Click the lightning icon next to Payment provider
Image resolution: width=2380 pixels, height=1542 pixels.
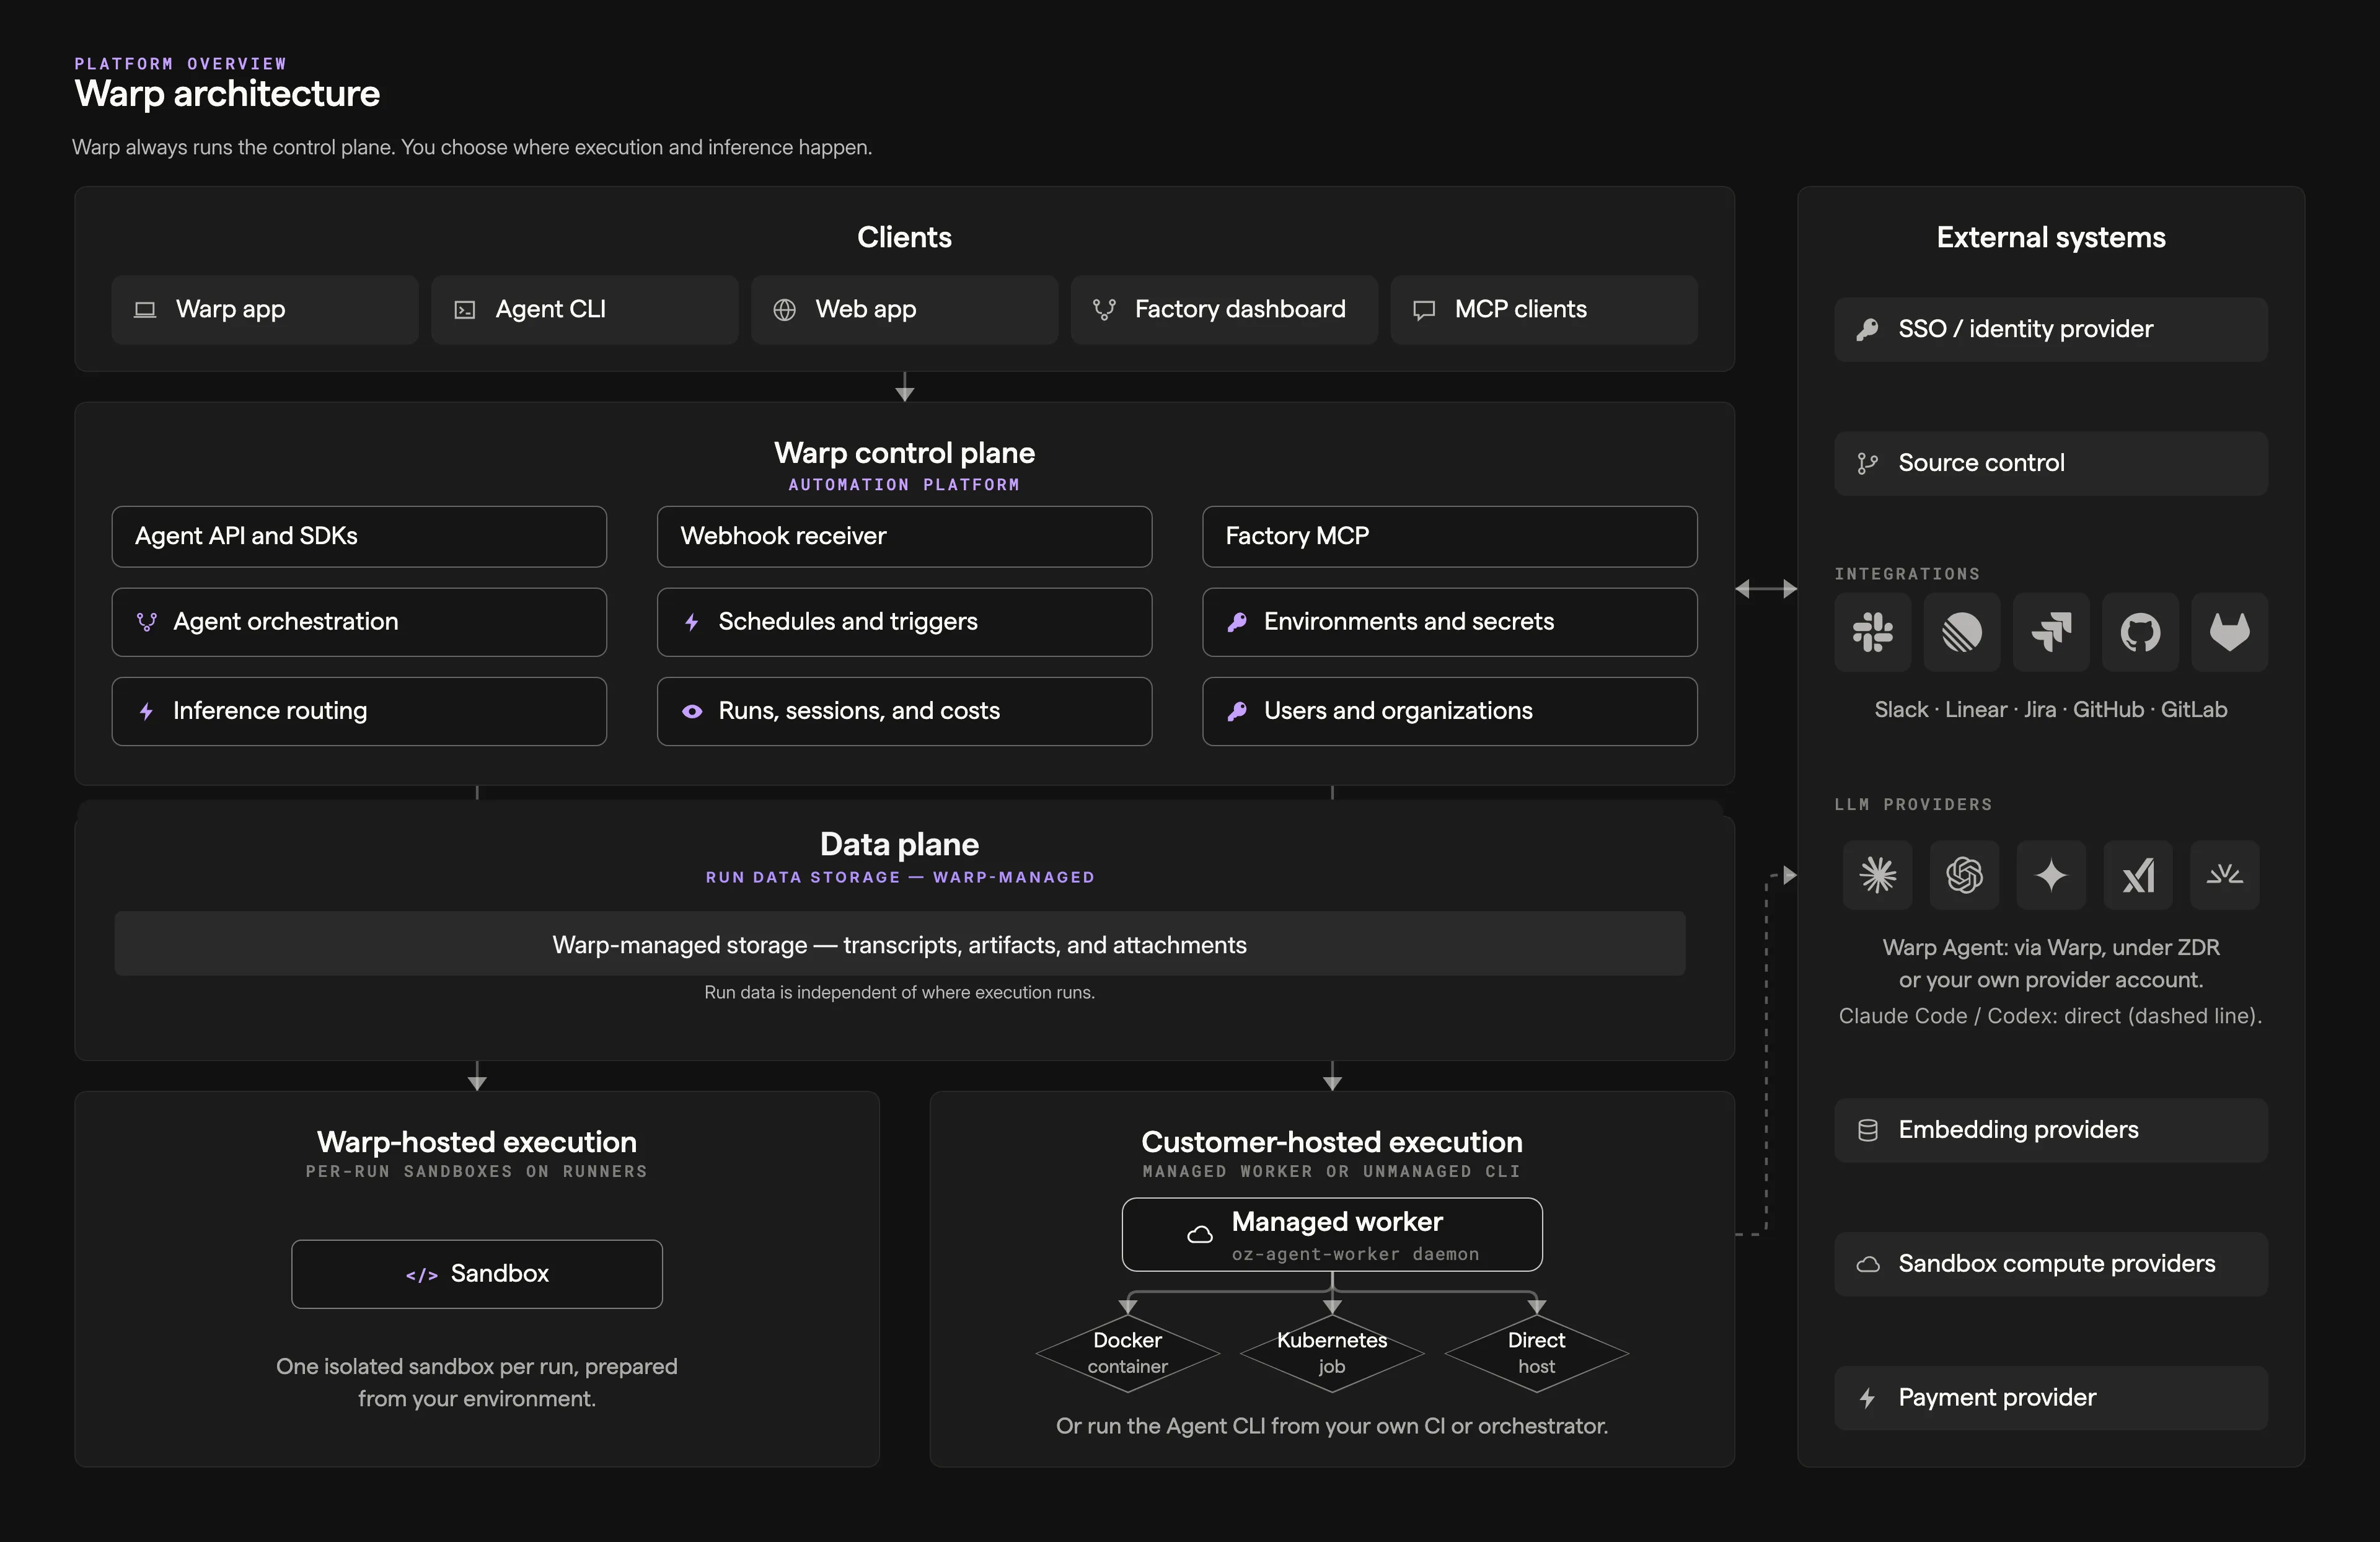pos(1867,1398)
